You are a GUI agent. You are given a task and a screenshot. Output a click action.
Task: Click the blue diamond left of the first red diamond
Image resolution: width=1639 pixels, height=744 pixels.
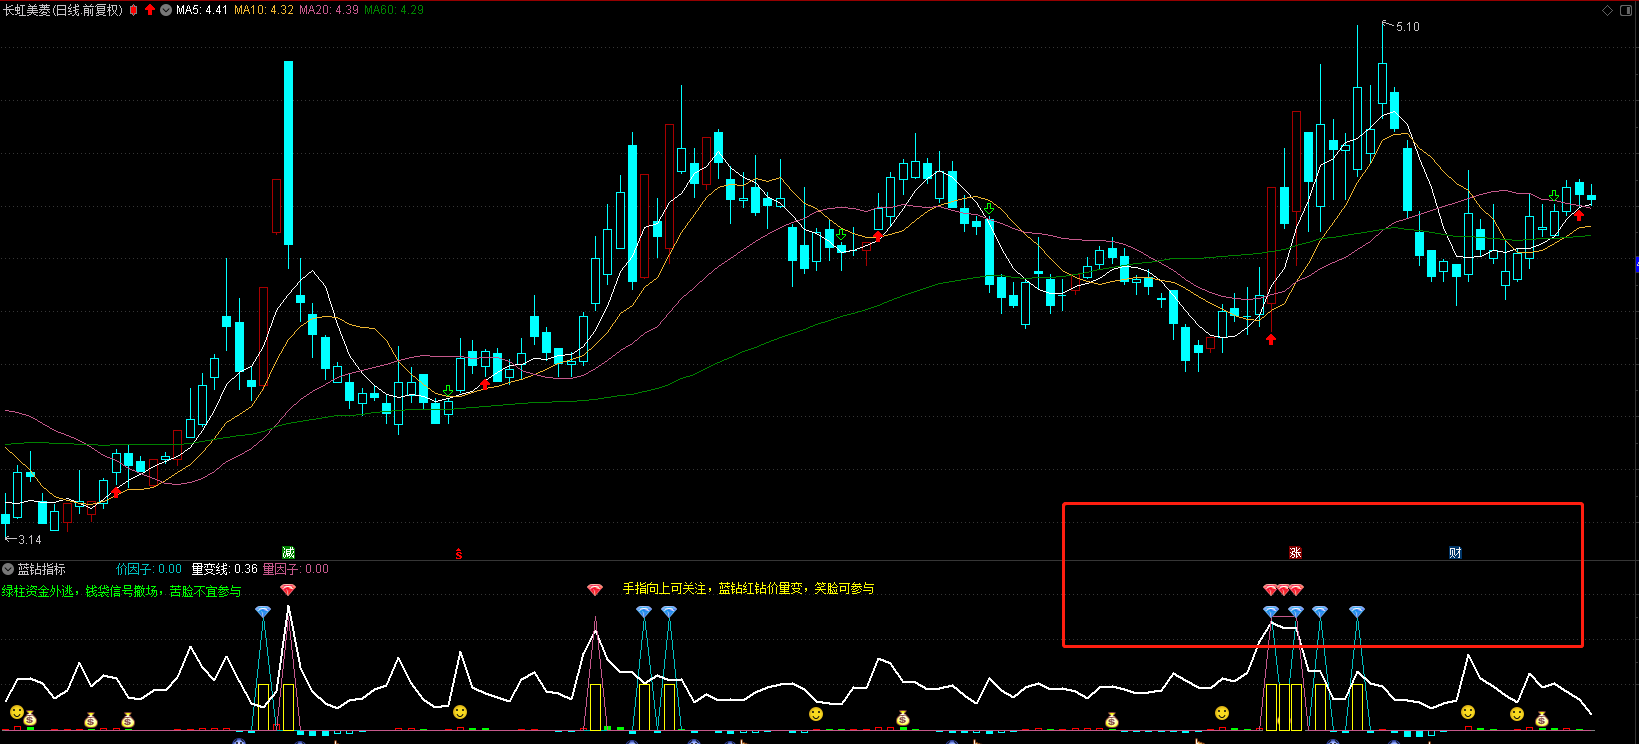(263, 611)
